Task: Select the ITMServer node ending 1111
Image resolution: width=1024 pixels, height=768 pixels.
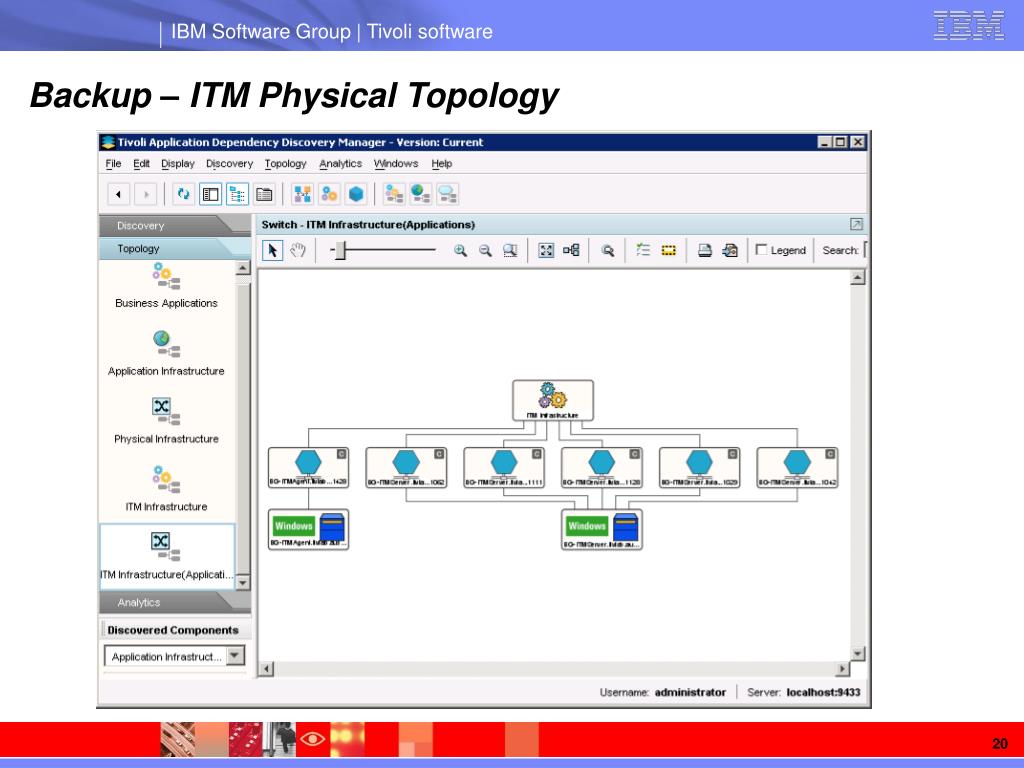Action: [x=504, y=467]
